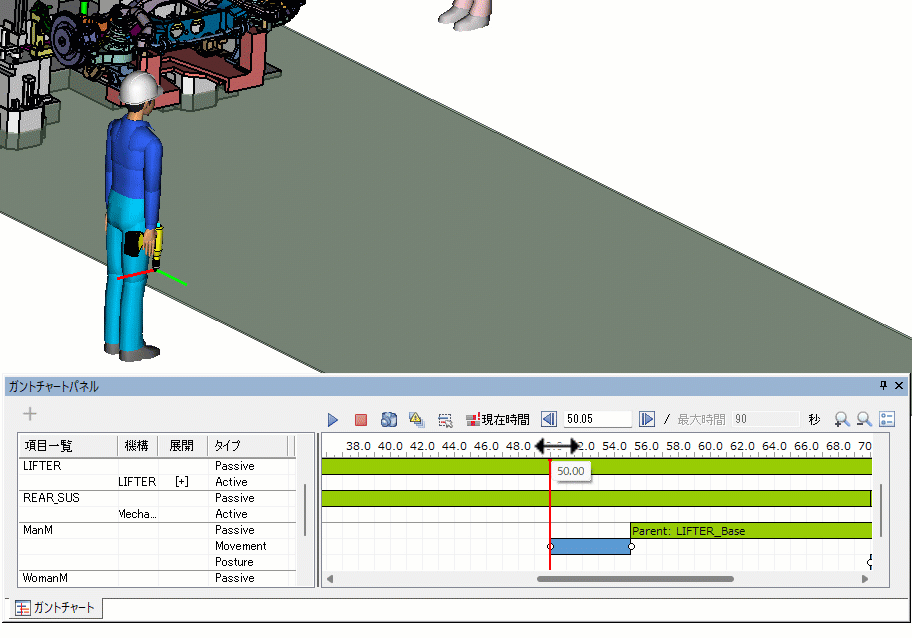
Task: Select the ManM row in item list
Action: [37, 530]
